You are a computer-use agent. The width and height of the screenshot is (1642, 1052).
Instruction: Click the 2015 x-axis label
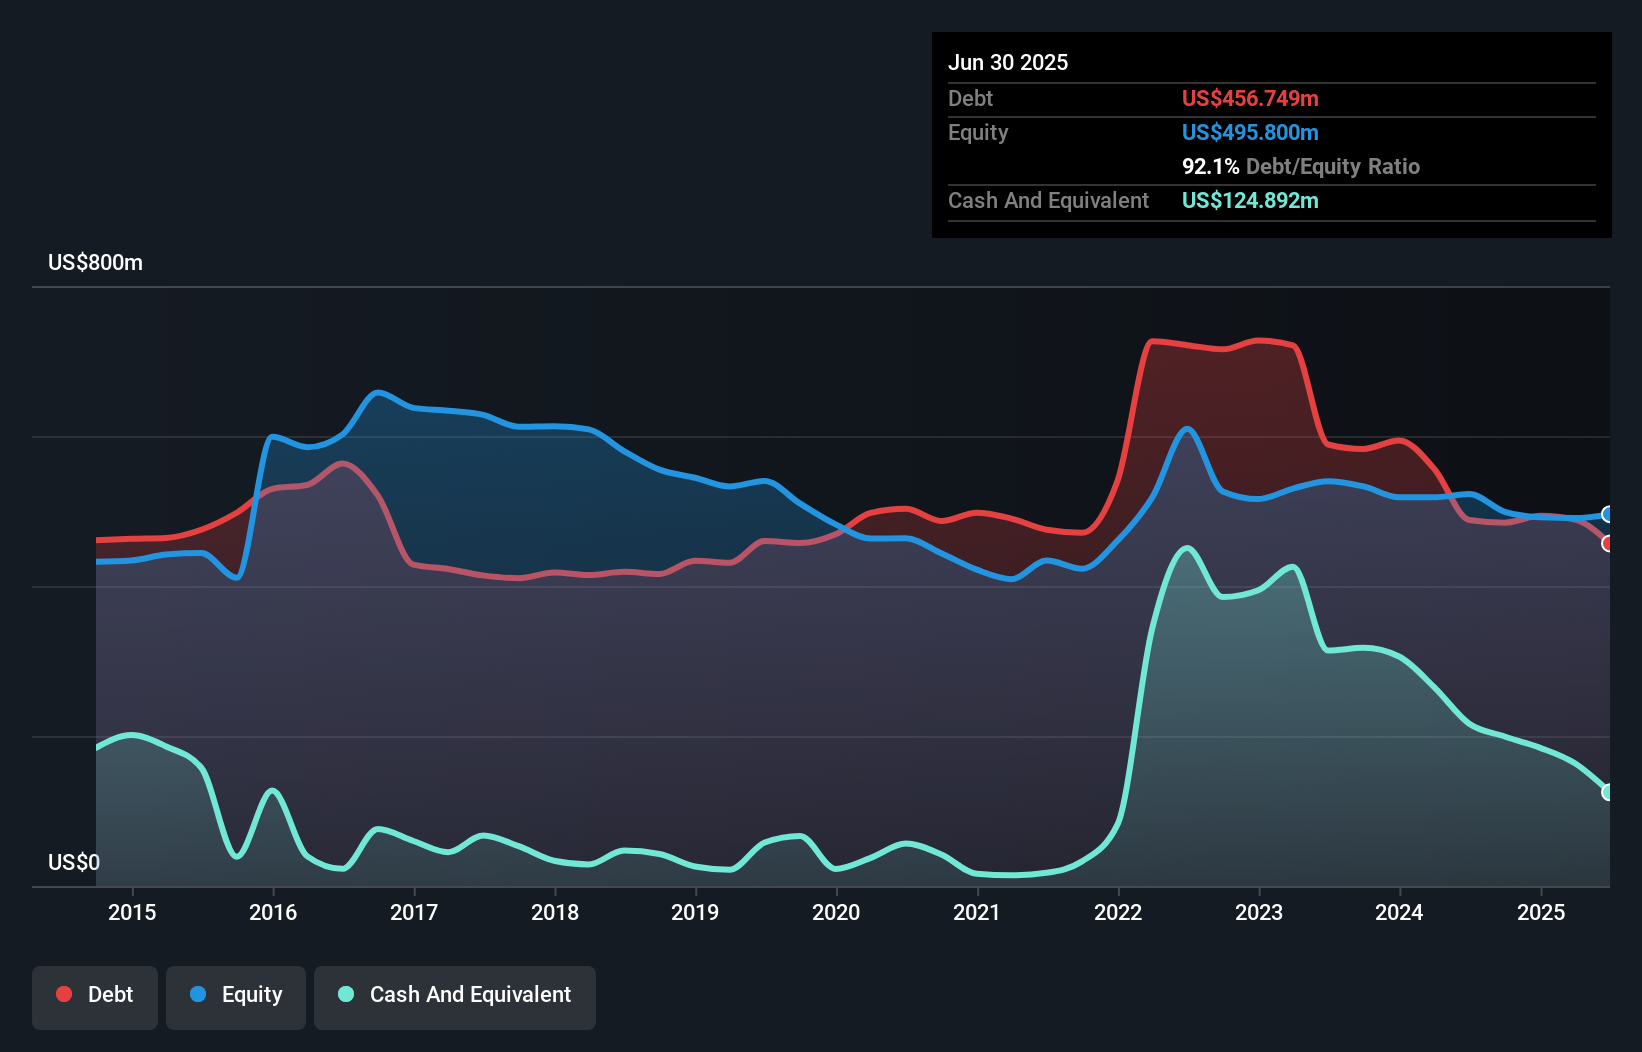click(x=132, y=912)
